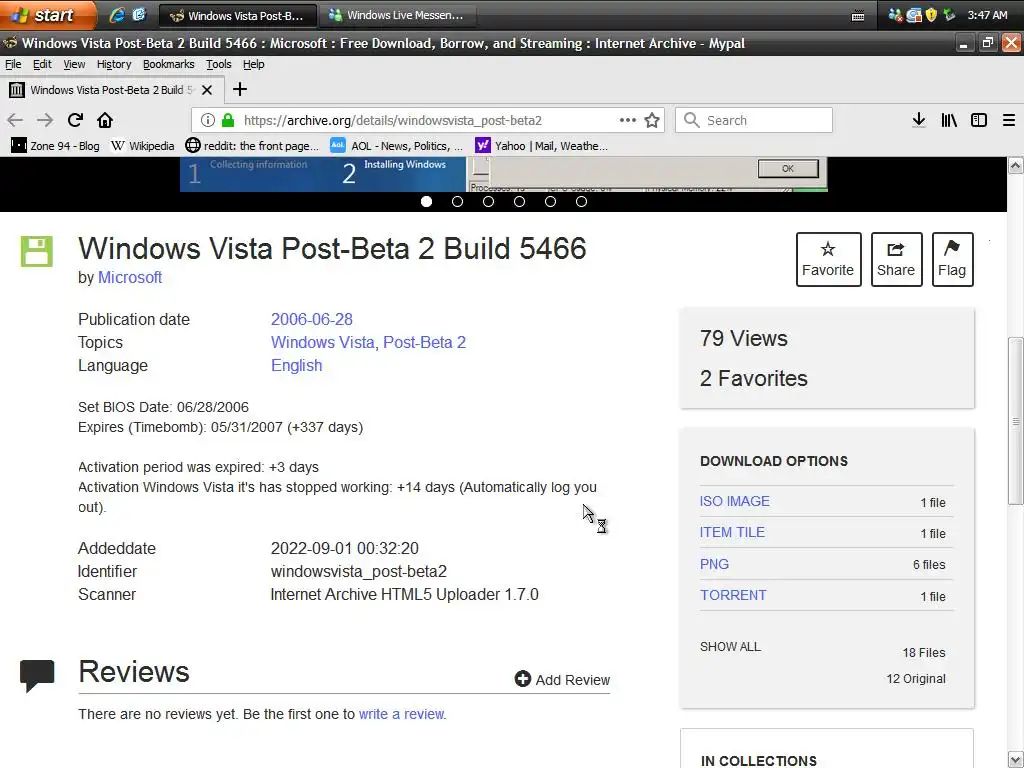Open the View menu

point(74,64)
